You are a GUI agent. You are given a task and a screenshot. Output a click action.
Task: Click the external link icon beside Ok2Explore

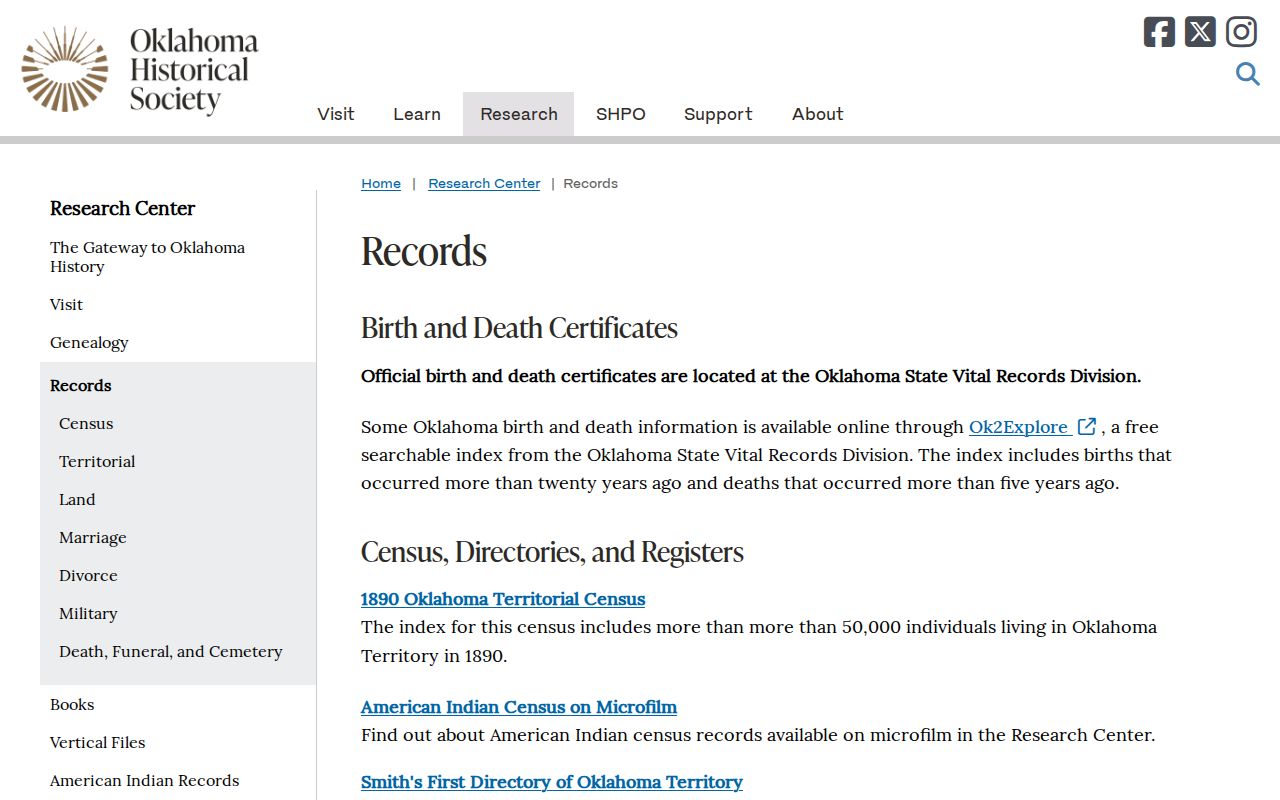(1087, 427)
